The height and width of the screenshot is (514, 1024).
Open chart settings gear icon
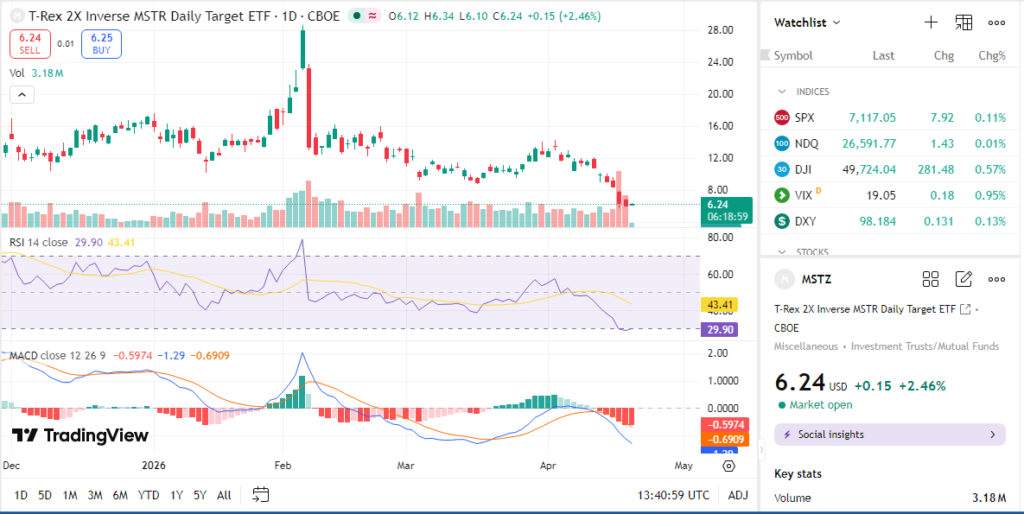pos(729,465)
